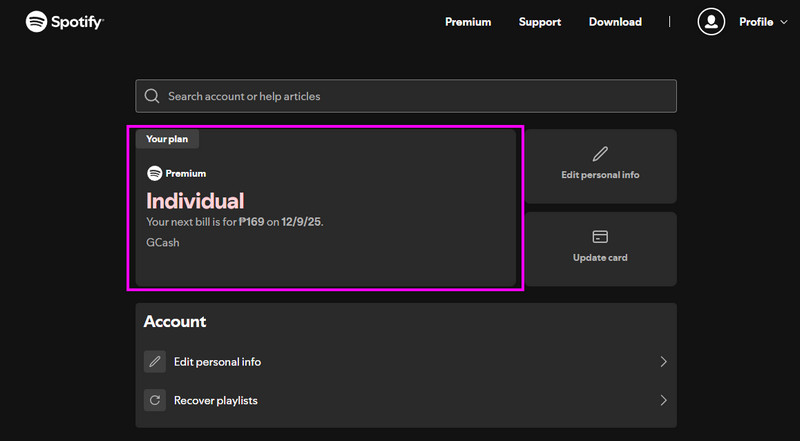Open the Support menu item in header

tap(540, 22)
